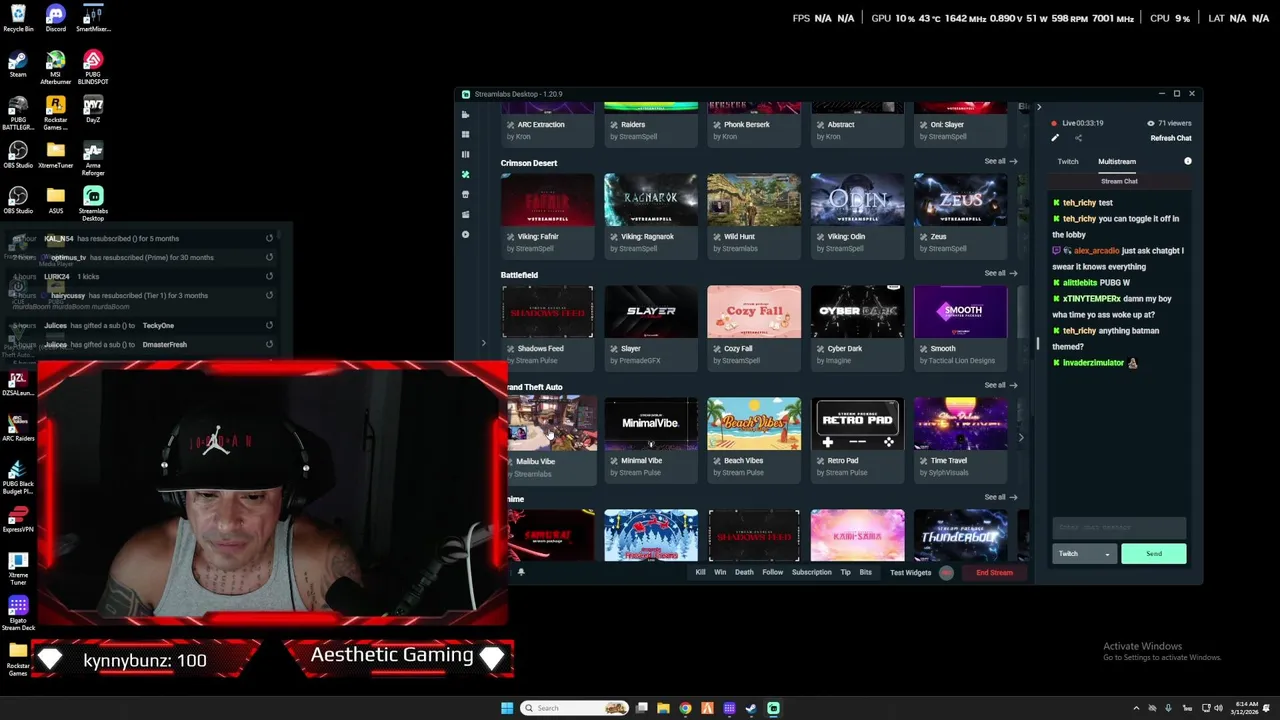The width and height of the screenshot is (1280, 720).
Task: Open Steam desktop shortcut
Action: [18, 64]
